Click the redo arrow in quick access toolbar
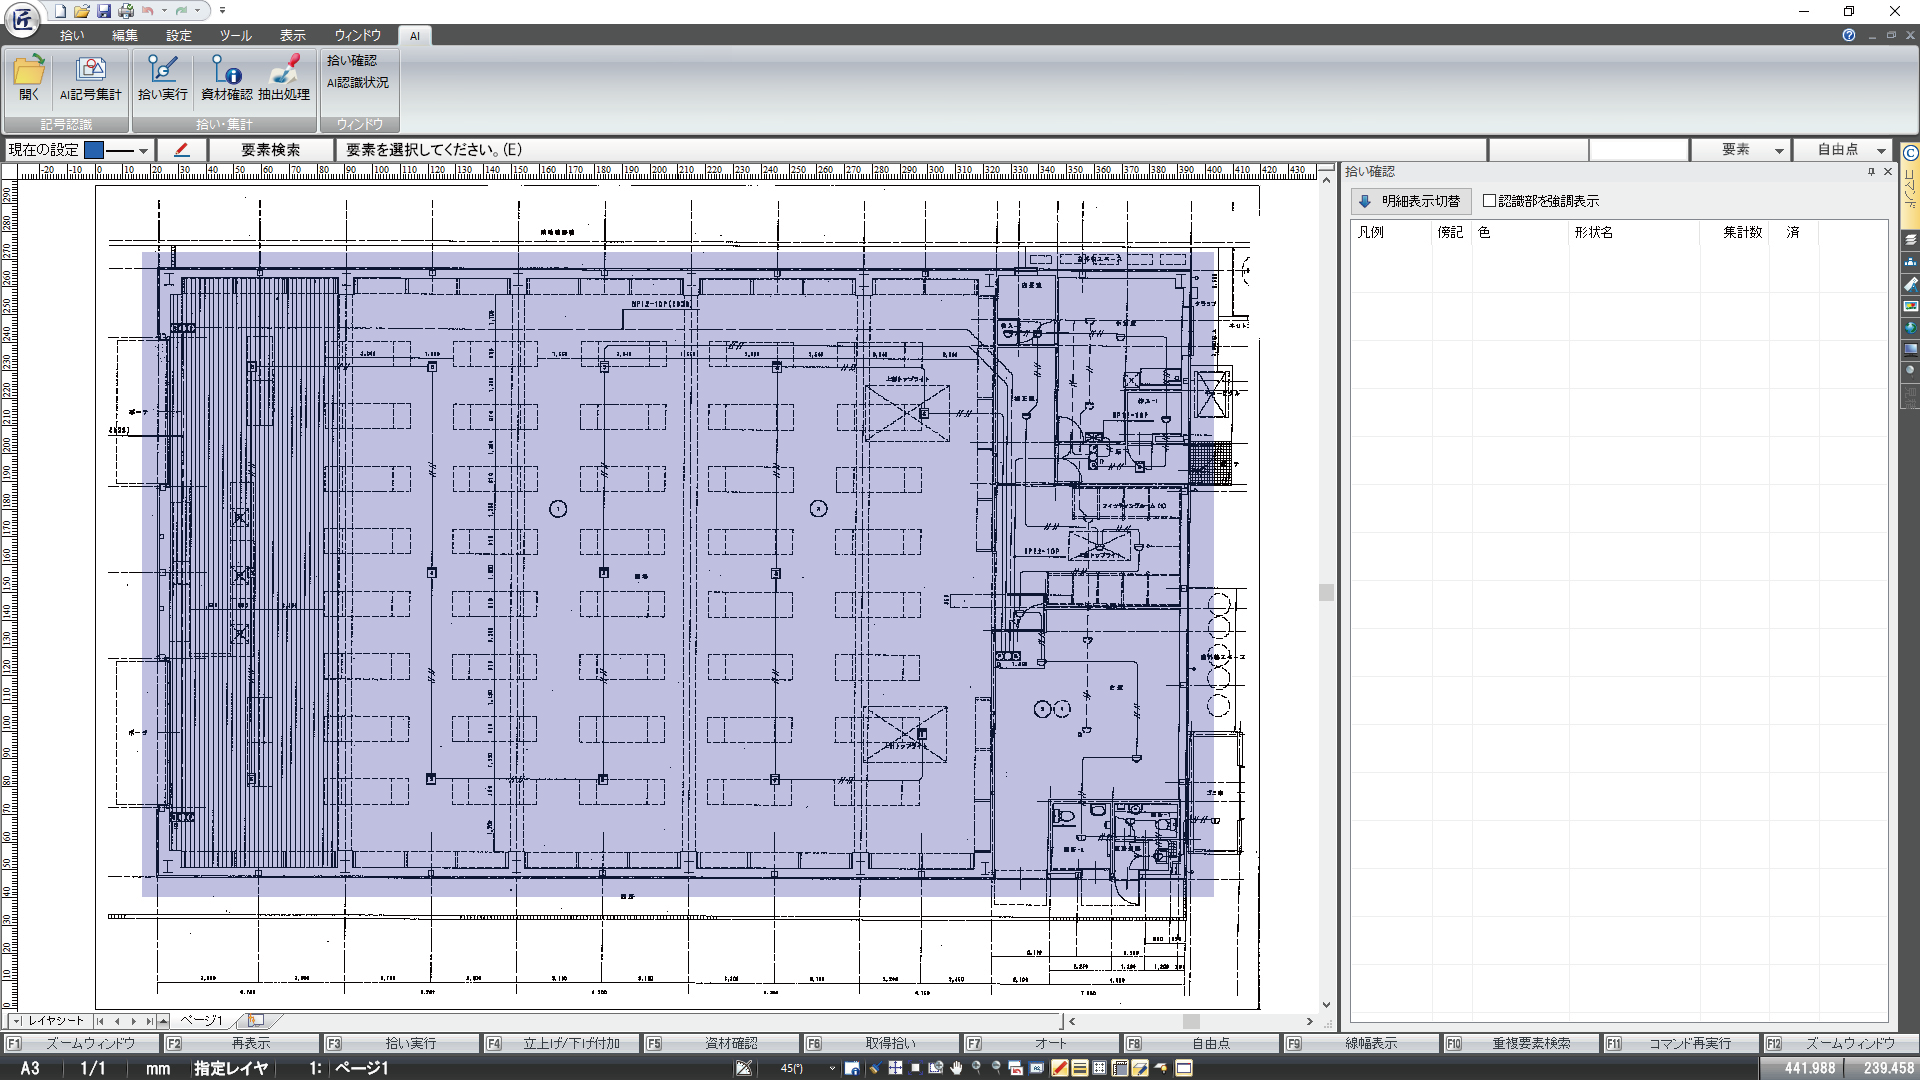The width and height of the screenshot is (1920, 1080). coord(181,11)
